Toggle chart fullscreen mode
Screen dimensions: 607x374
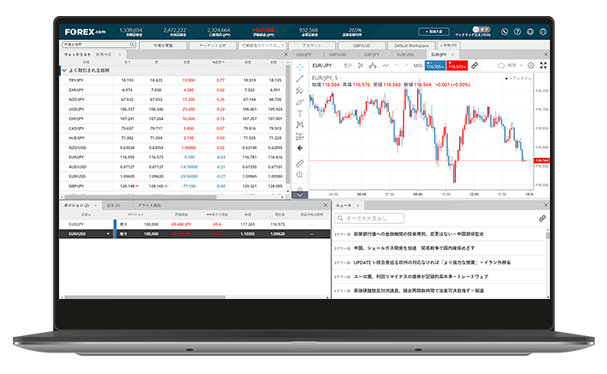tap(543, 65)
